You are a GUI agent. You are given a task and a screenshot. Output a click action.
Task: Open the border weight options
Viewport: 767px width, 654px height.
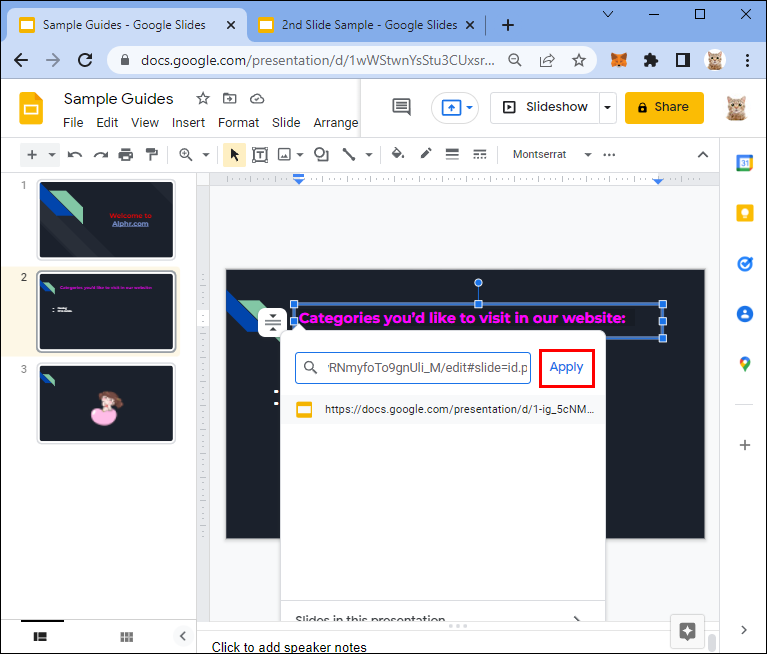pos(452,155)
